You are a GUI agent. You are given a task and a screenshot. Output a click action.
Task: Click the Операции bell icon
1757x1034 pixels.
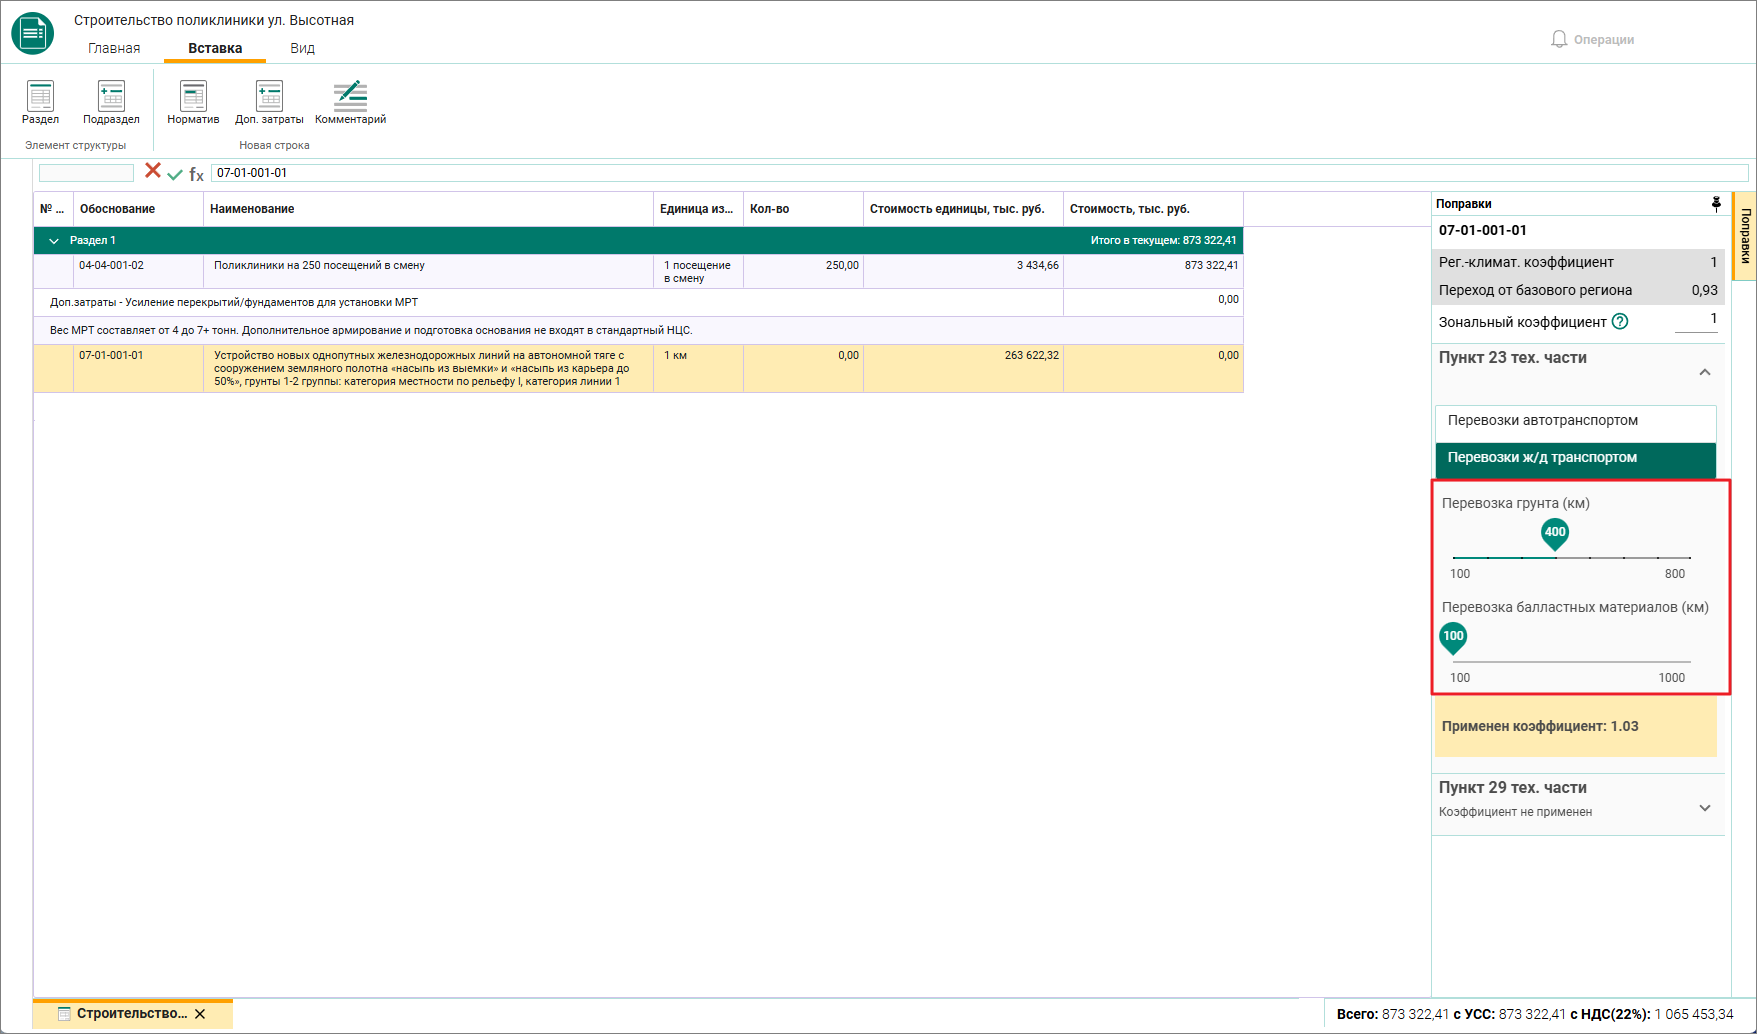pos(1559,39)
